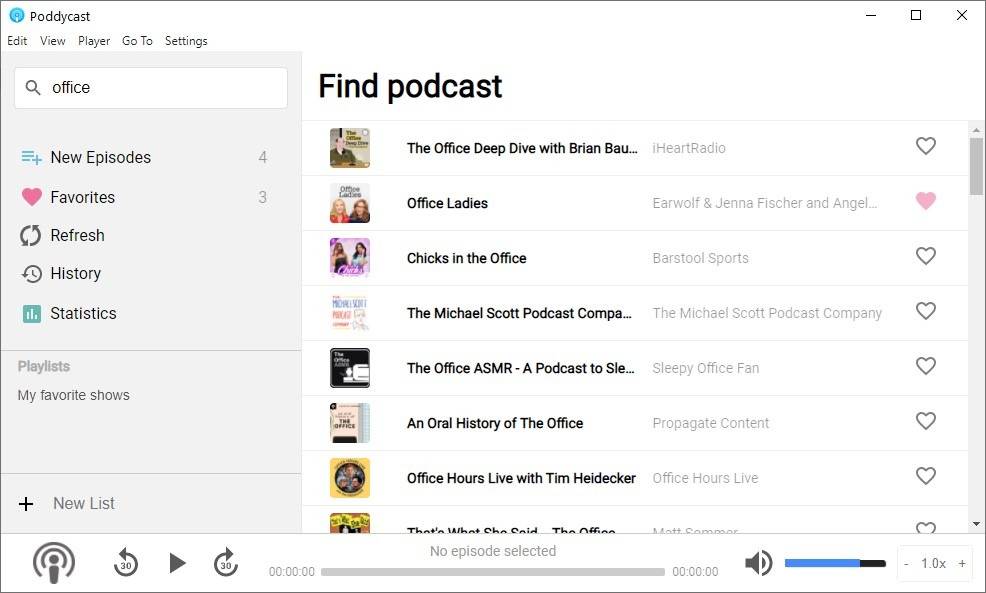Image resolution: width=986 pixels, height=593 pixels.
Task: Unfavorite Office Ladies podcast
Action: point(926,201)
